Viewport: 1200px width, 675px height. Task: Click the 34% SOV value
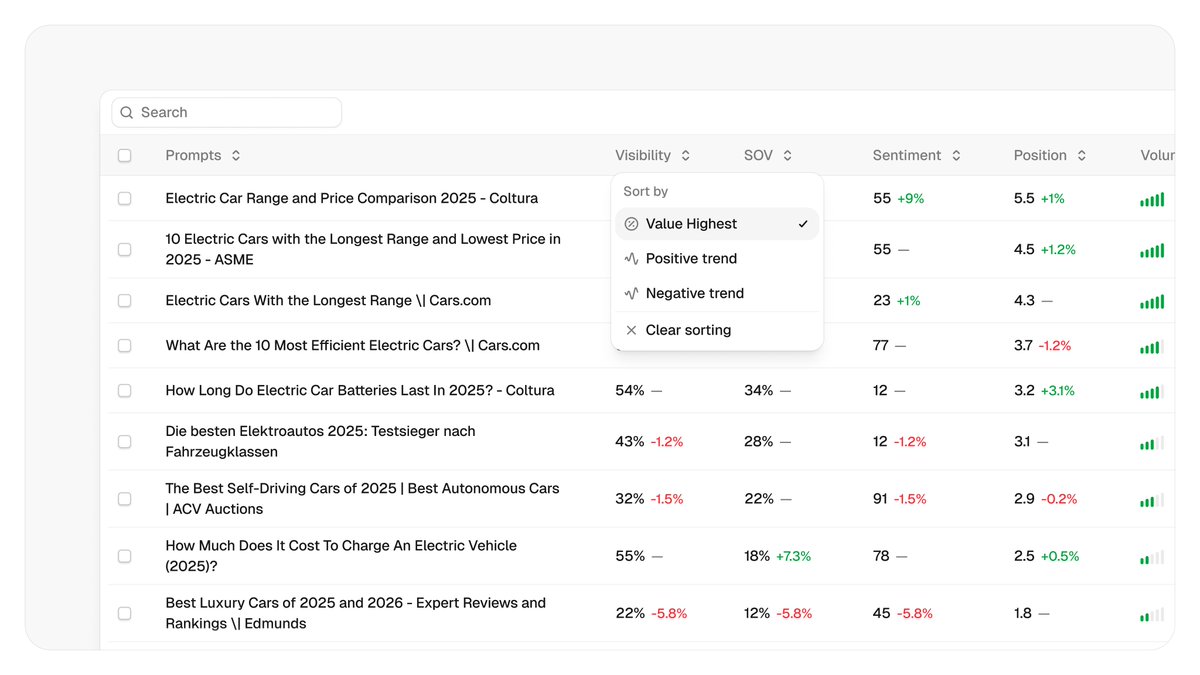tap(758, 390)
